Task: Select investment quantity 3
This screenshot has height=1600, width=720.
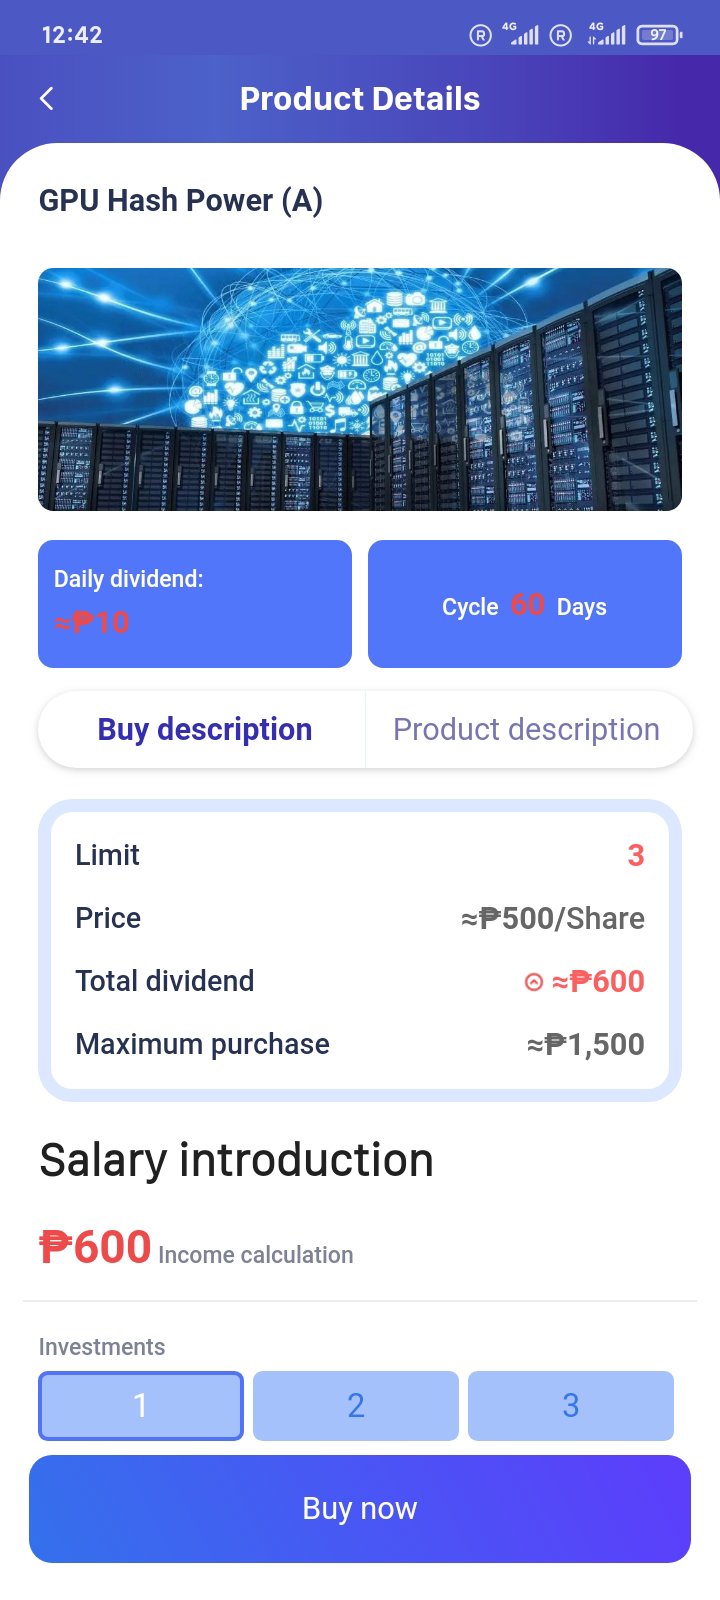Action: pos(571,1405)
